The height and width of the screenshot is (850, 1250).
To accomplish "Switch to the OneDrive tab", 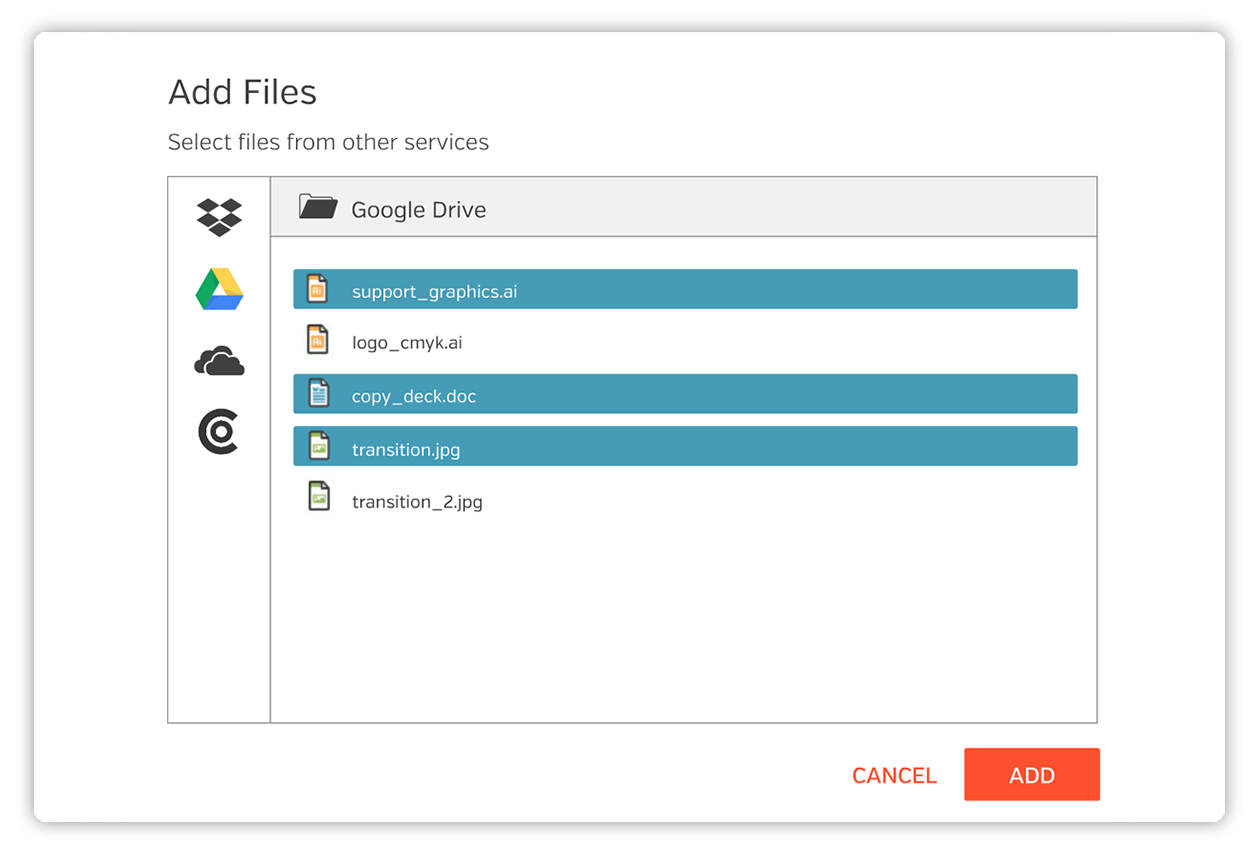I will coord(218,362).
